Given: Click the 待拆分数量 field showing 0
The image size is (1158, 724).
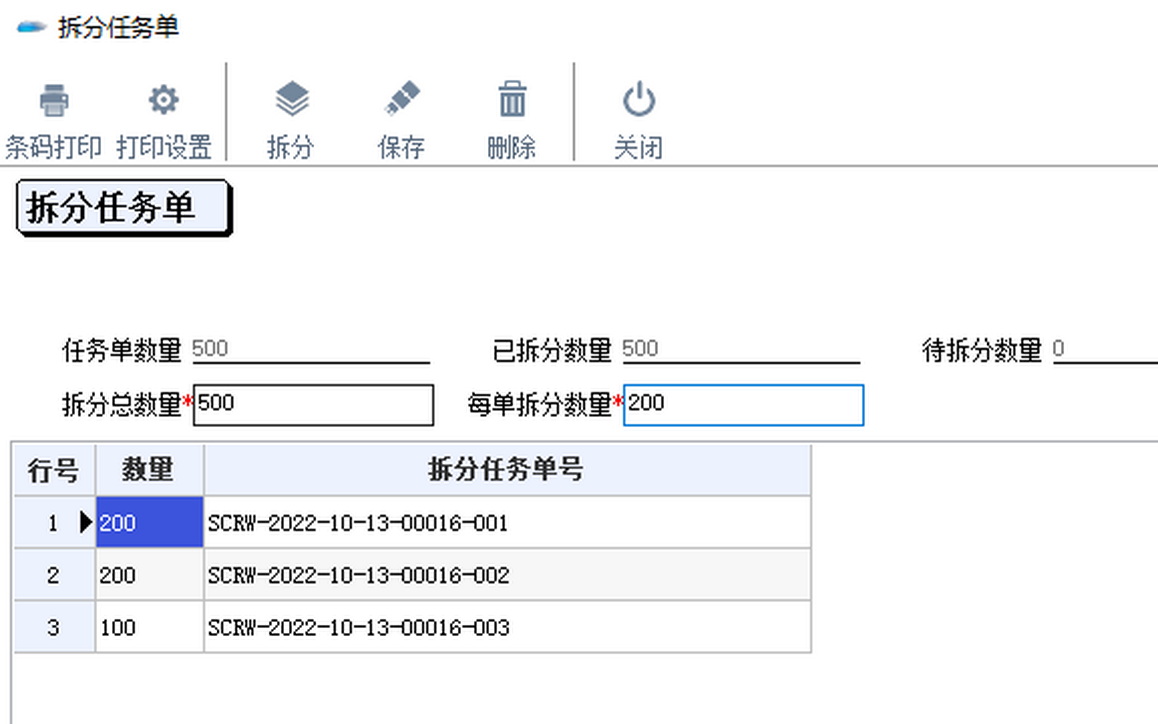Looking at the screenshot, I should (1104, 349).
